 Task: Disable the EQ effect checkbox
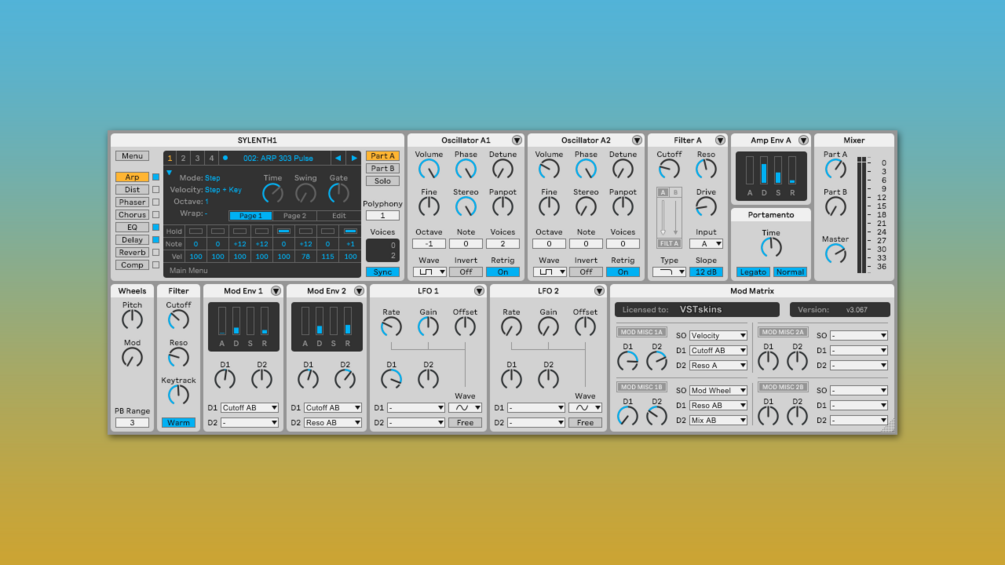click(156, 227)
